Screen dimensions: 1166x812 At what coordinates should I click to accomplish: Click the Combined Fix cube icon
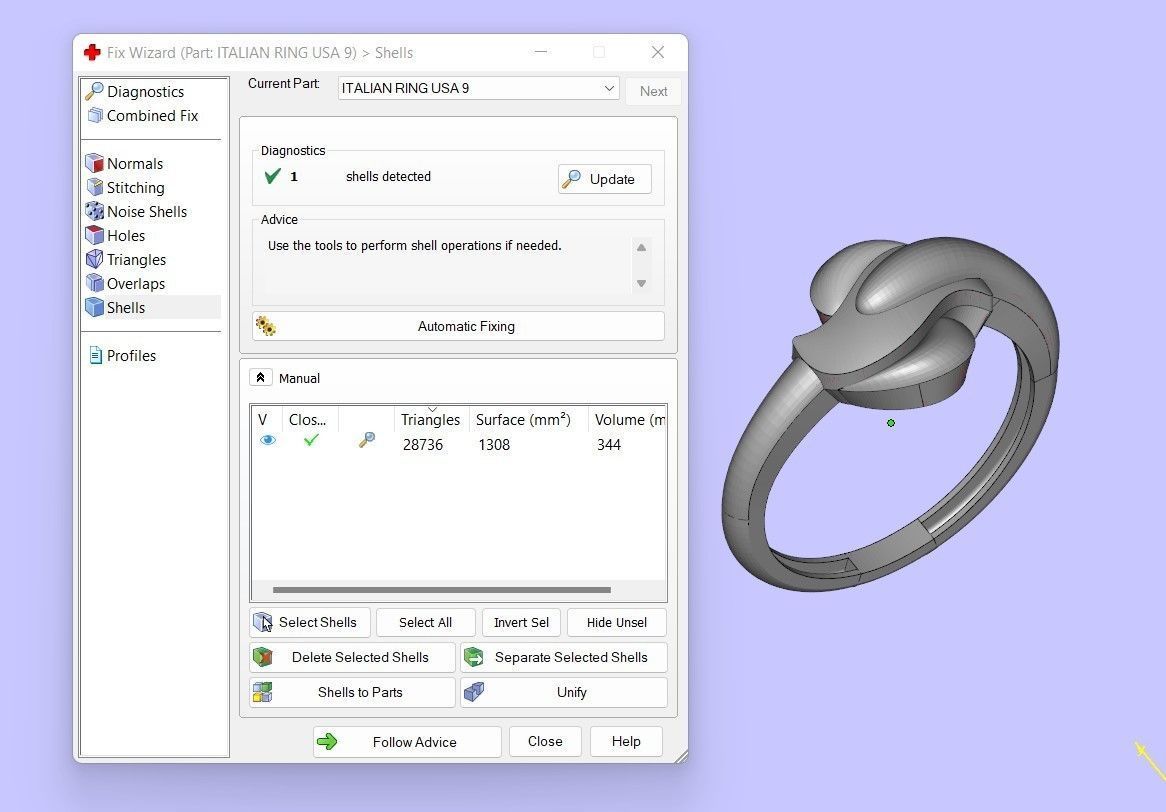coord(94,115)
